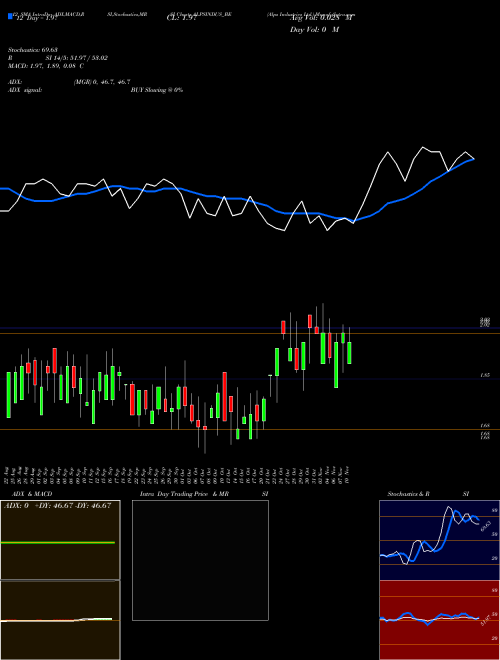Click the 'ADX & MACD' panel title
This screenshot has height=660, width=500.
coord(32,494)
